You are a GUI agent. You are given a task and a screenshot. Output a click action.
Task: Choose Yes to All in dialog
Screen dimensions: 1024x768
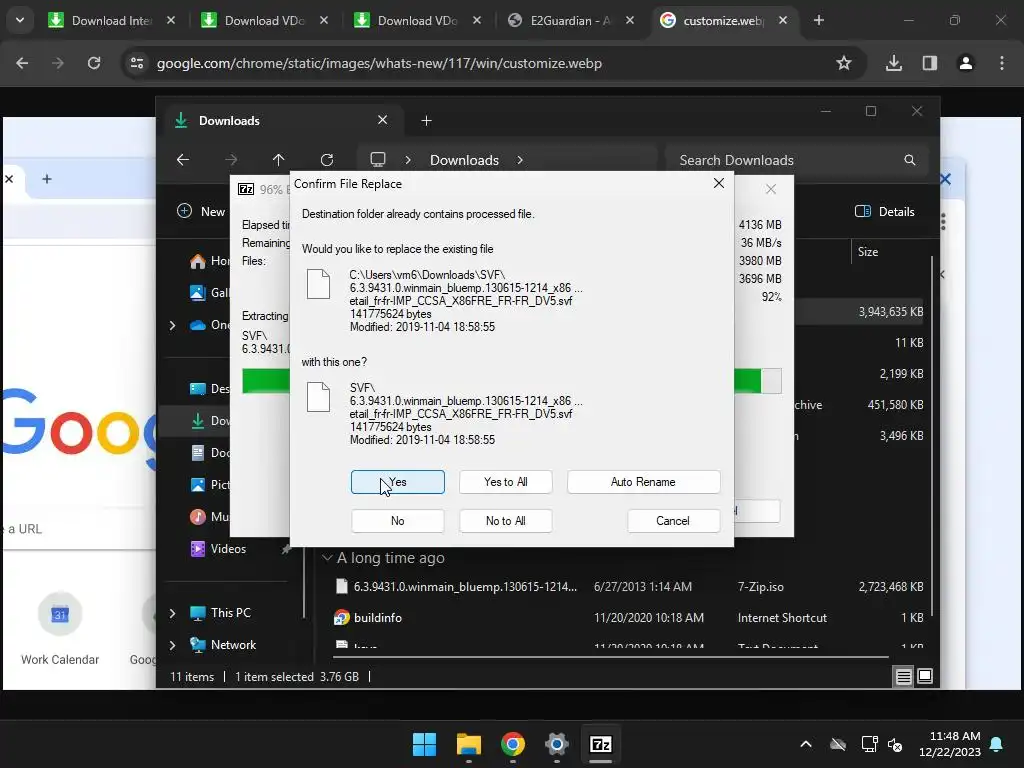click(x=505, y=482)
